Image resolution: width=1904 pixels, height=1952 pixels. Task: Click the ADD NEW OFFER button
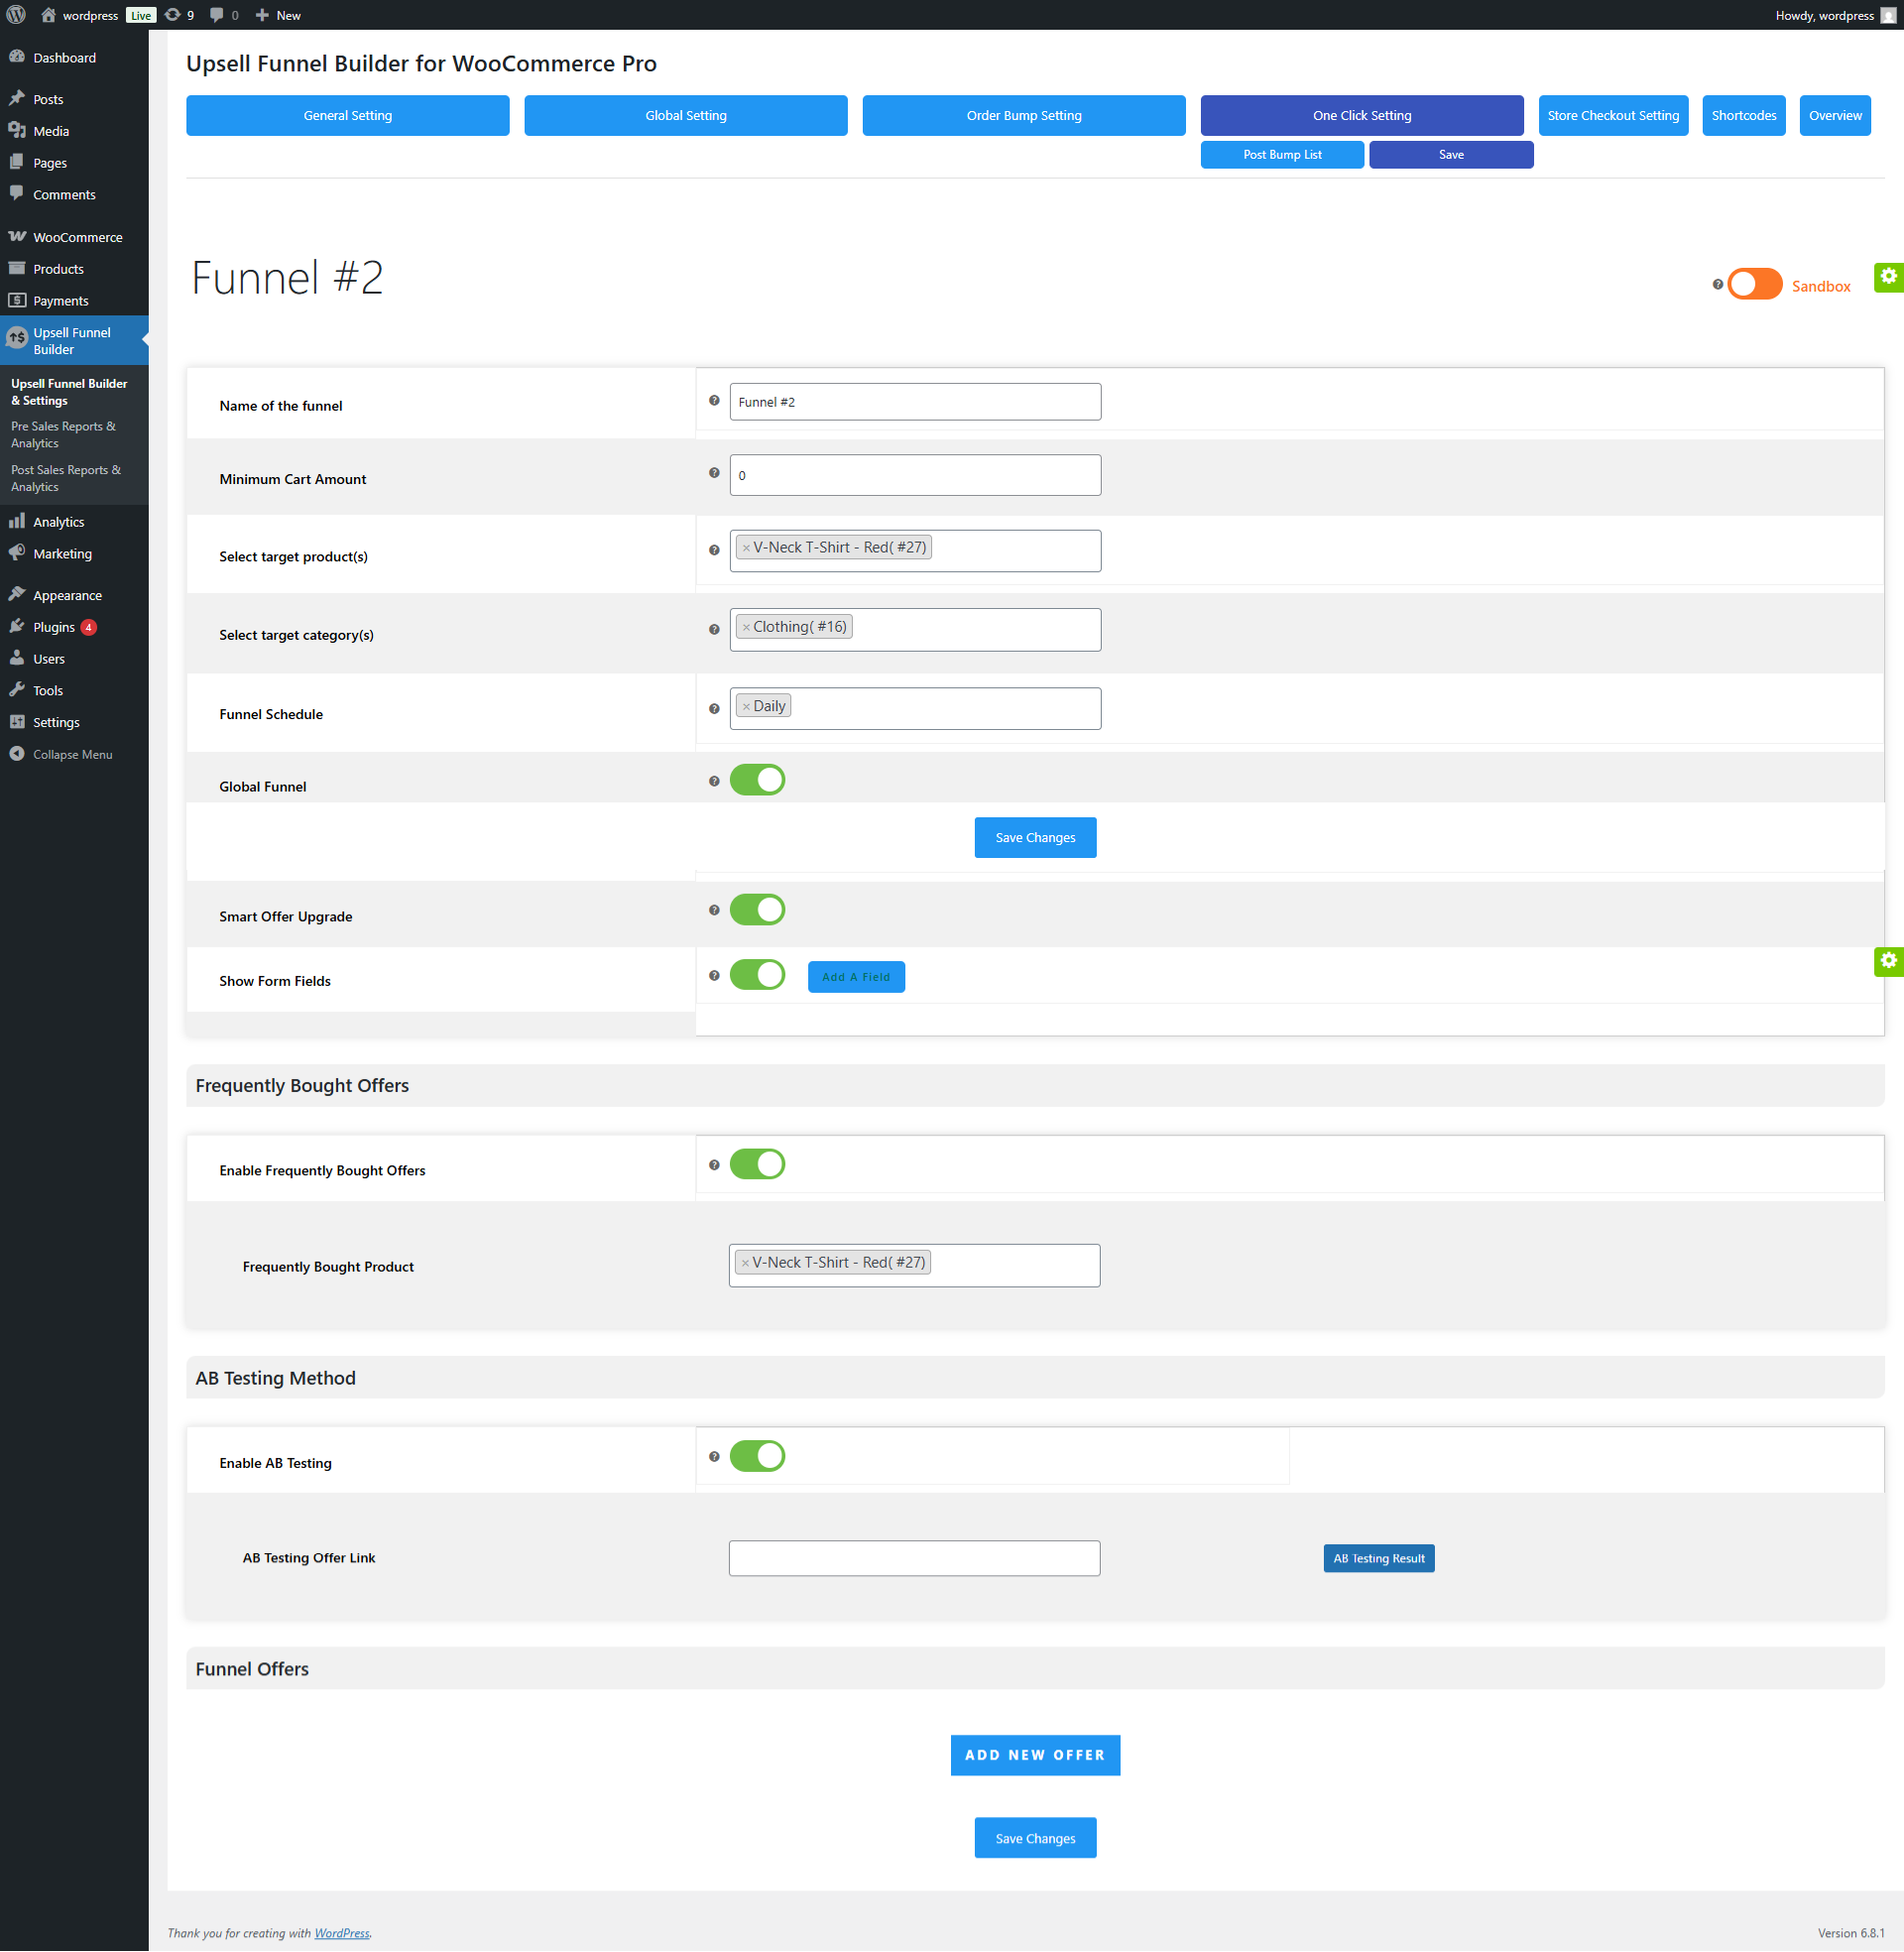(1035, 1756)
